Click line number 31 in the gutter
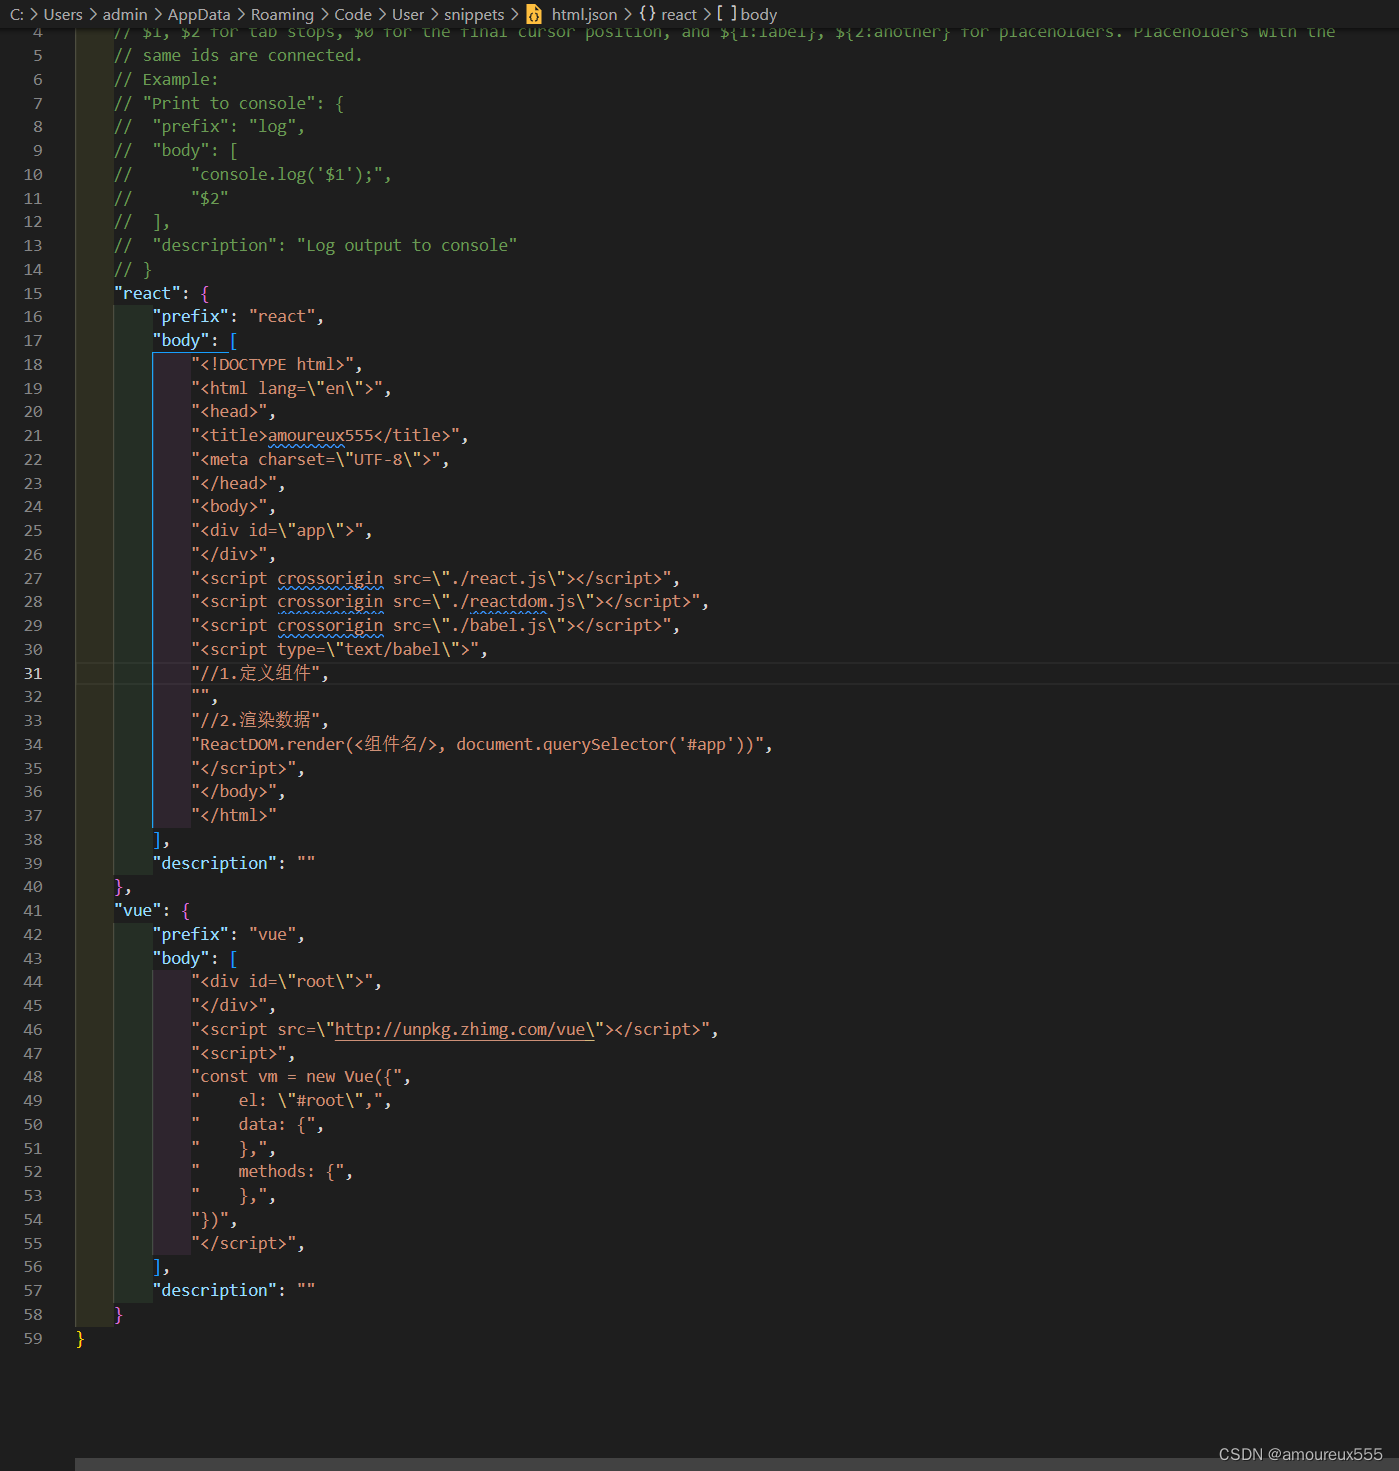Viewport: 1399px width, 1471px height. pos(33,673)
